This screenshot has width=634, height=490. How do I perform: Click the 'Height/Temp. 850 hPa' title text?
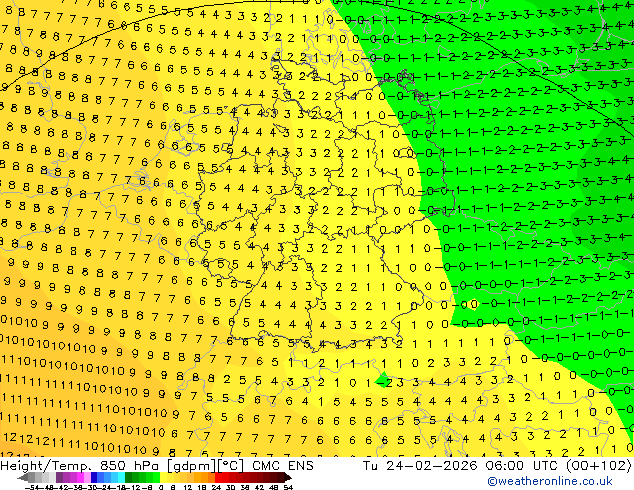coord(82,466)
